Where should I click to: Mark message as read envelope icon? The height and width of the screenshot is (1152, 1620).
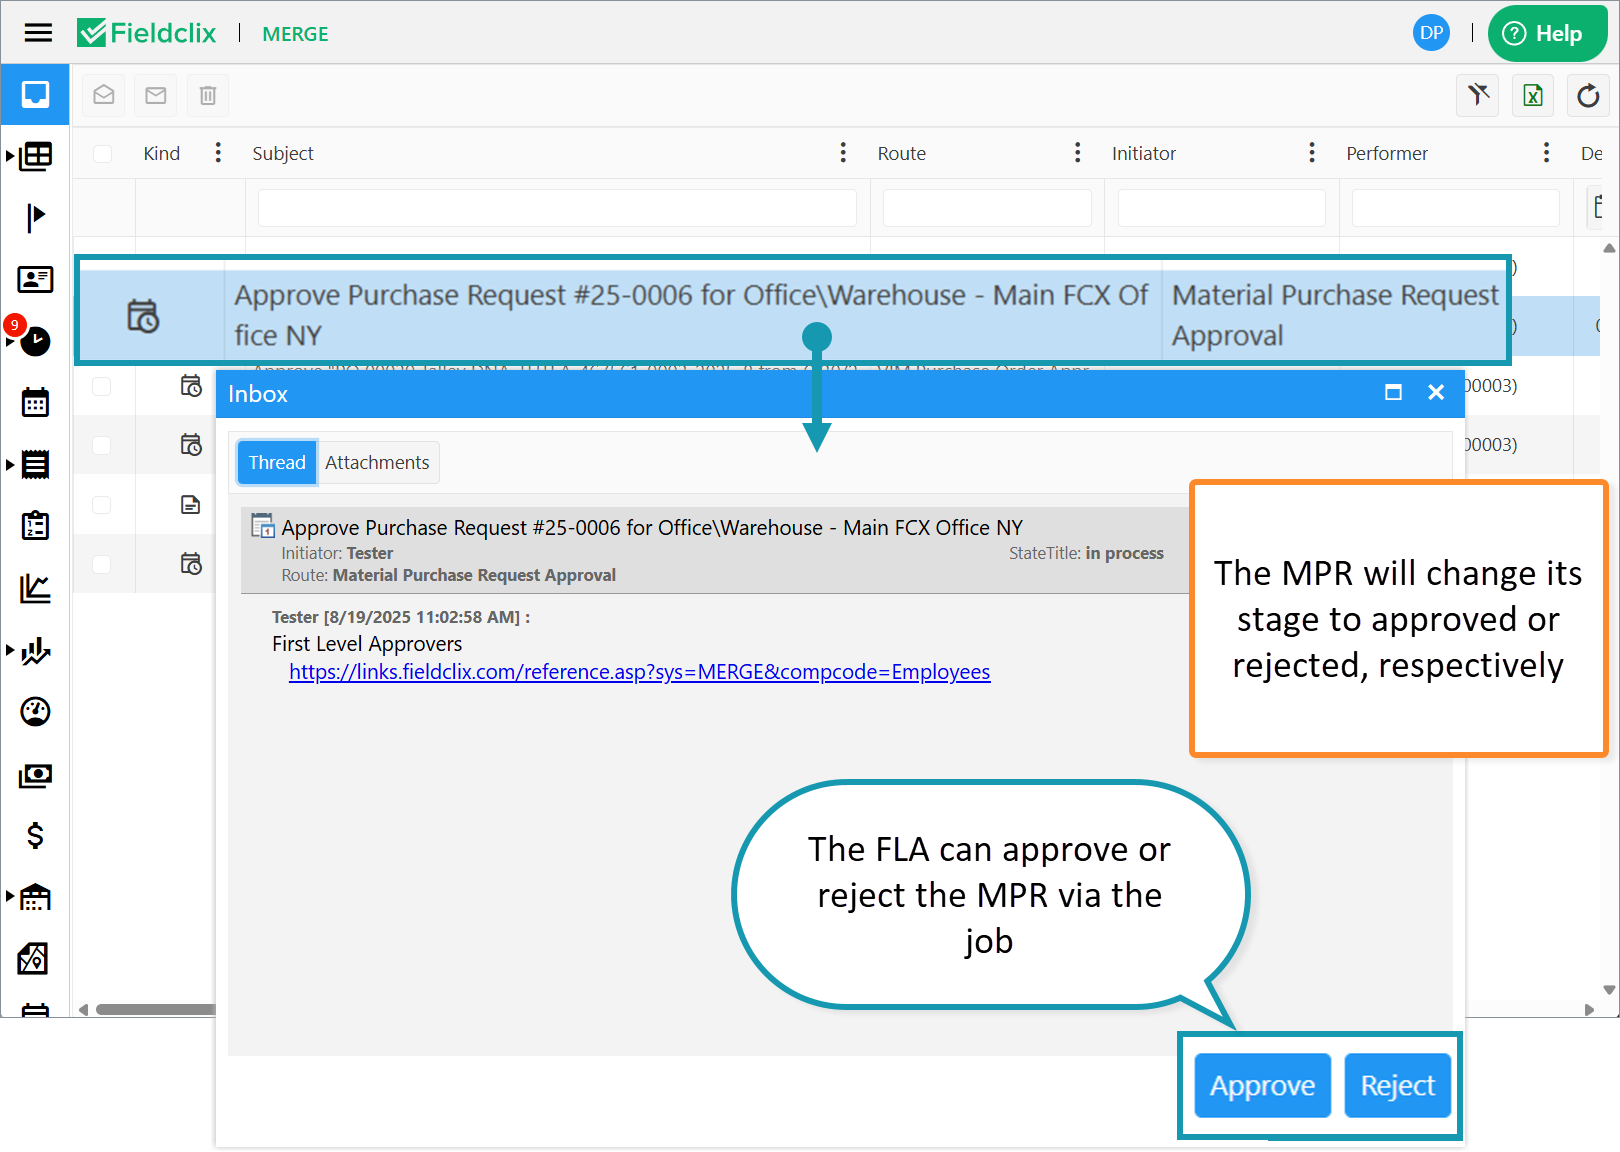pyautogui.click(x=104, y=95)
